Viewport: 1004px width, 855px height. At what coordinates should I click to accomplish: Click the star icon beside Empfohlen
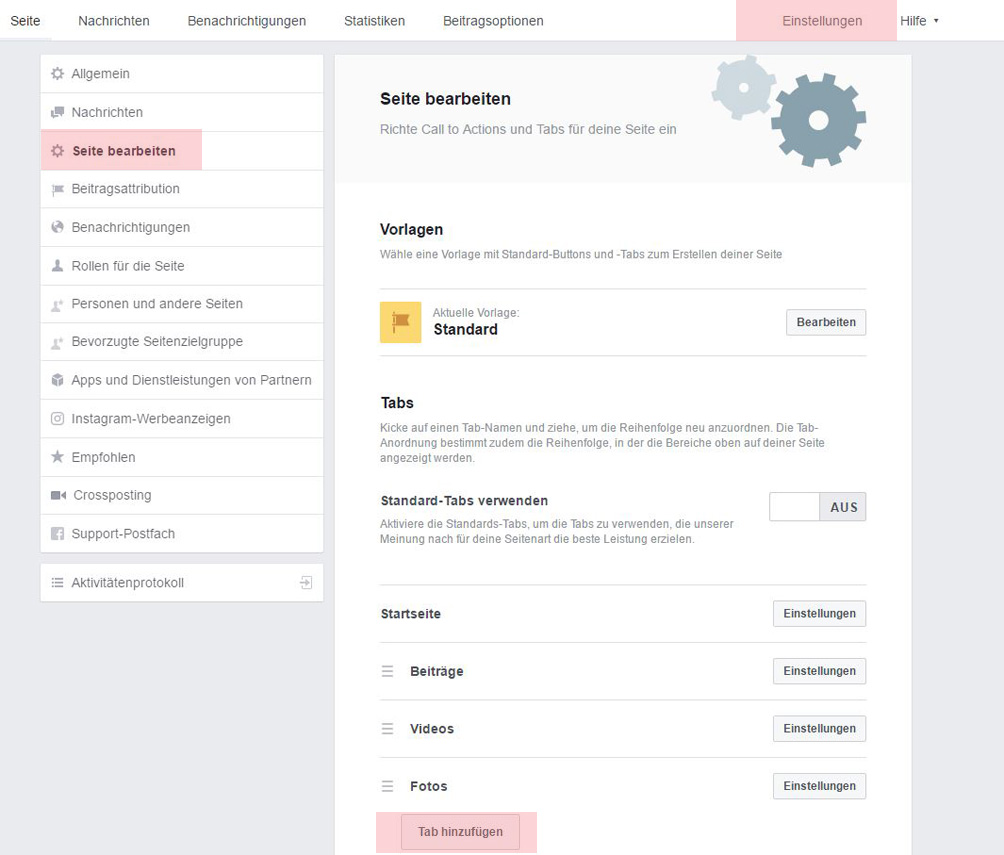[x=57, y=457]
